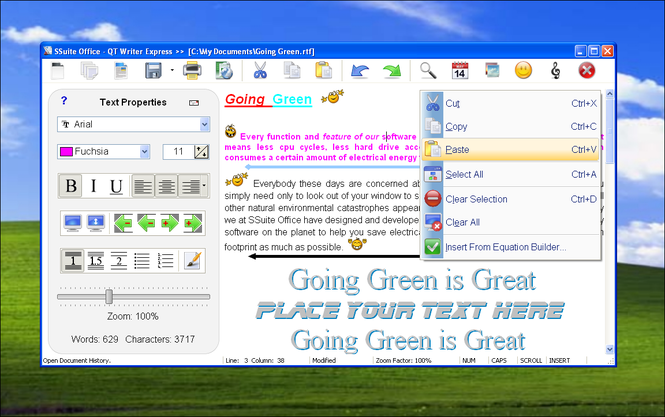
Task: Undo the last action
Action: click(x=360, y=70)
